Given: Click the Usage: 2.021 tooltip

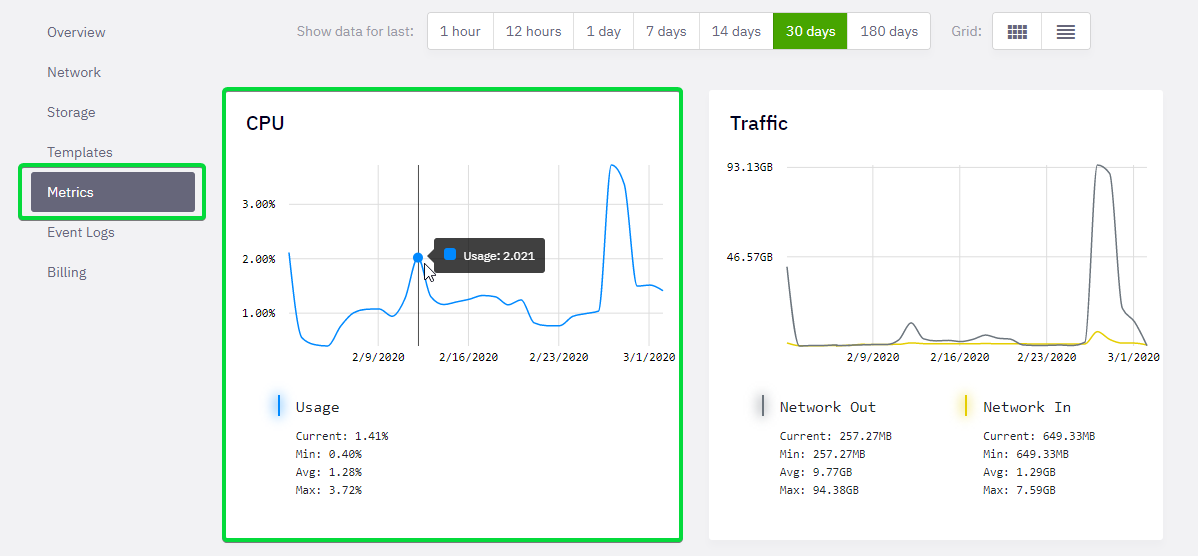Looking at the screenshot, I should 489,255.
